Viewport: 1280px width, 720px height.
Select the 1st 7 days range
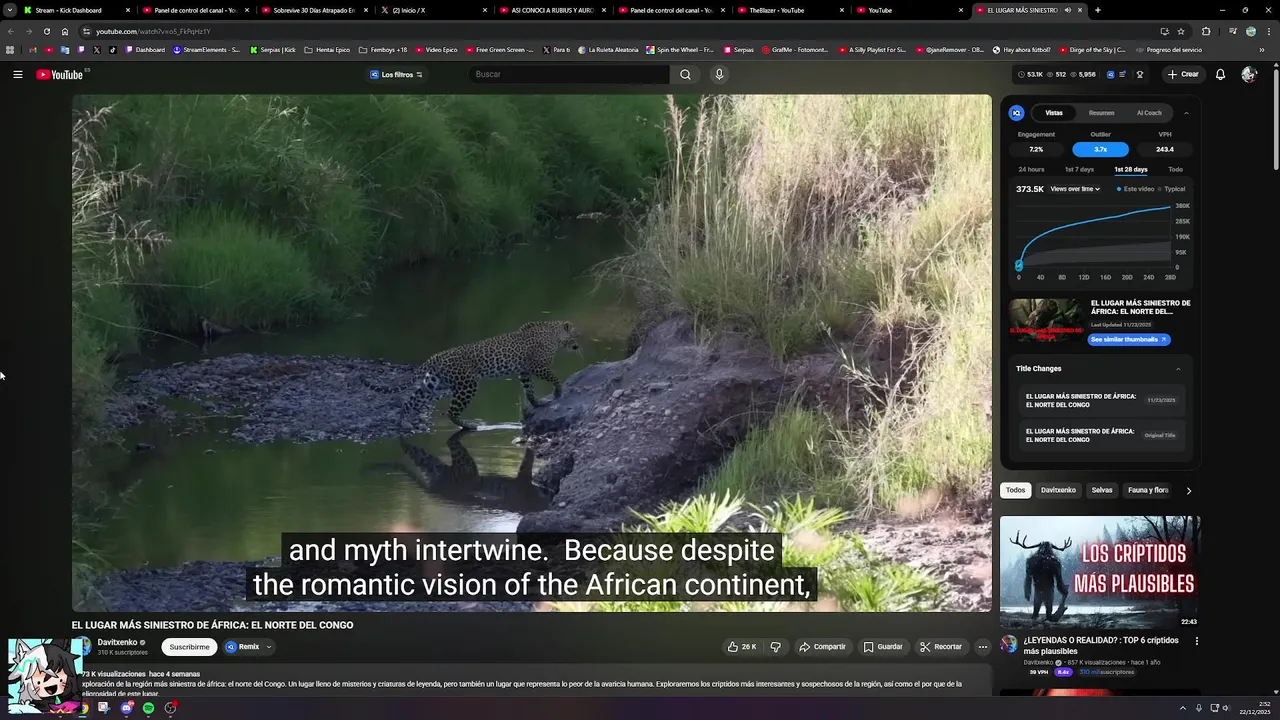pos(1079,170)
